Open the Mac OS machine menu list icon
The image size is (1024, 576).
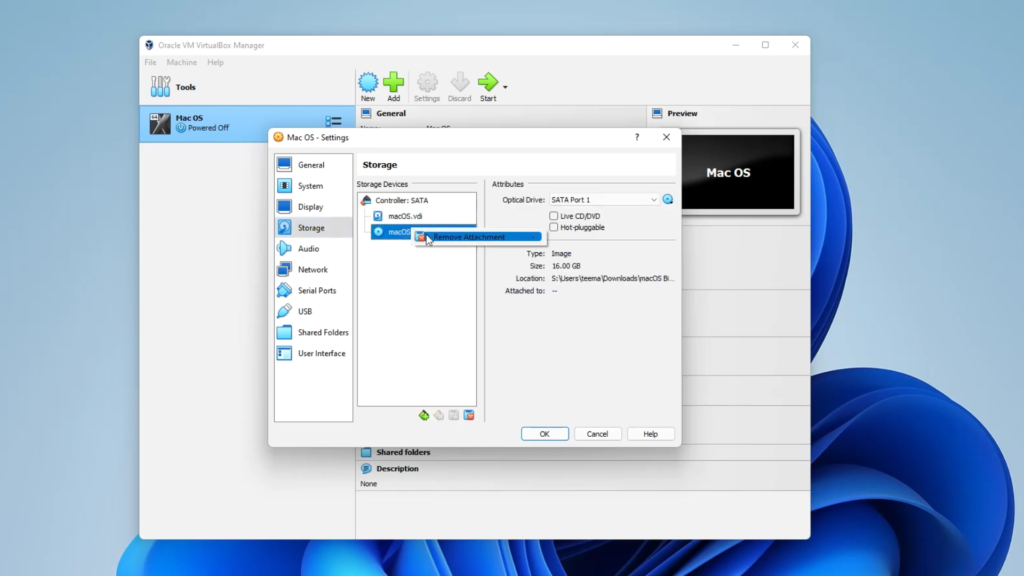(x=333, y=121)
